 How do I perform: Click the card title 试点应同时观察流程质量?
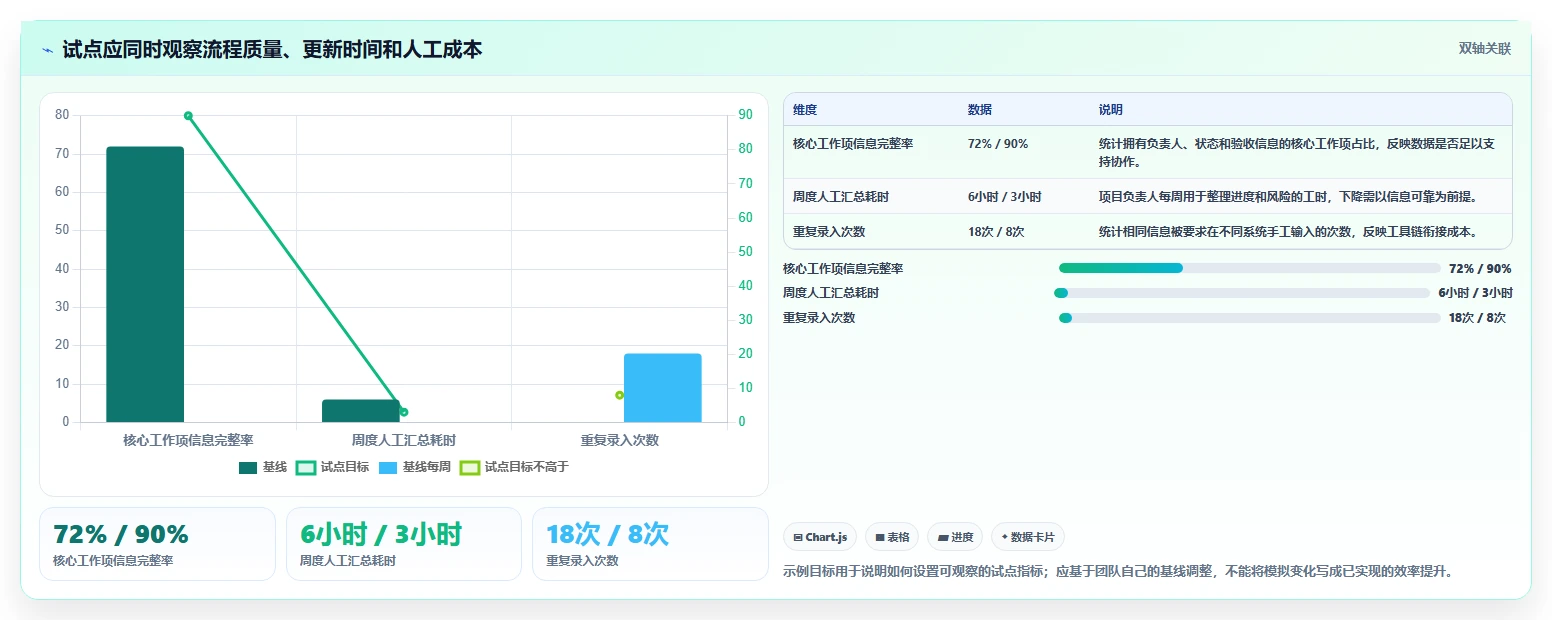click(x=272, y=49)
